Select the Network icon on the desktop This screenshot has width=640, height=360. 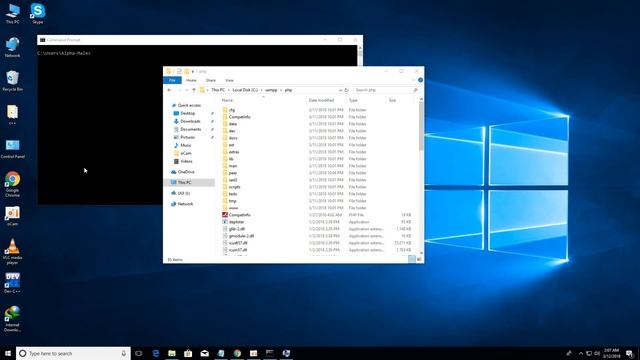pyautogui.click(x=12, y=47)
